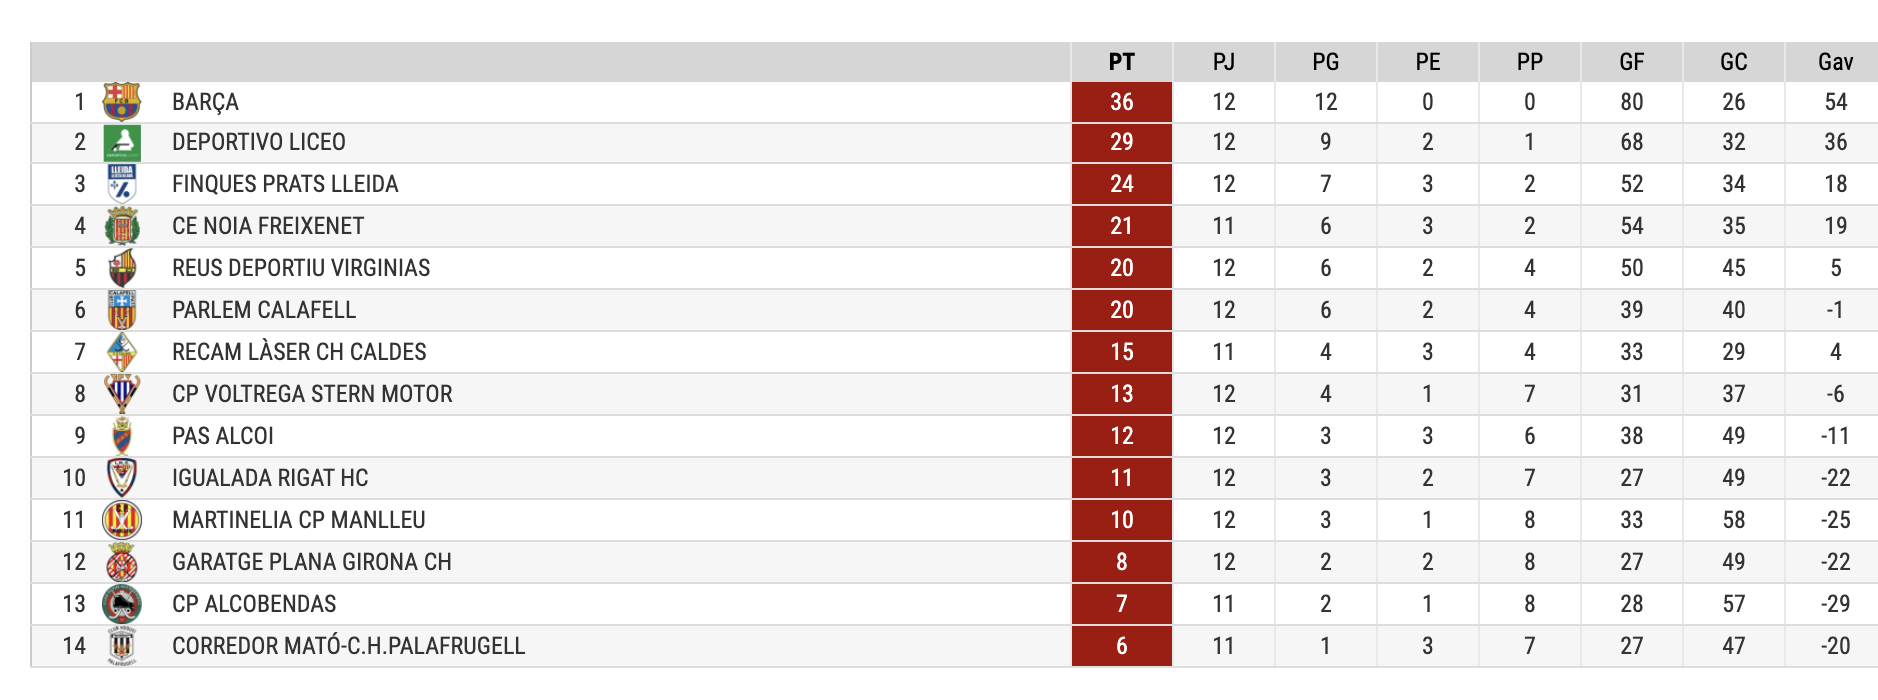Click the CE Noia Freixenet crest

(x=122, y=227)
